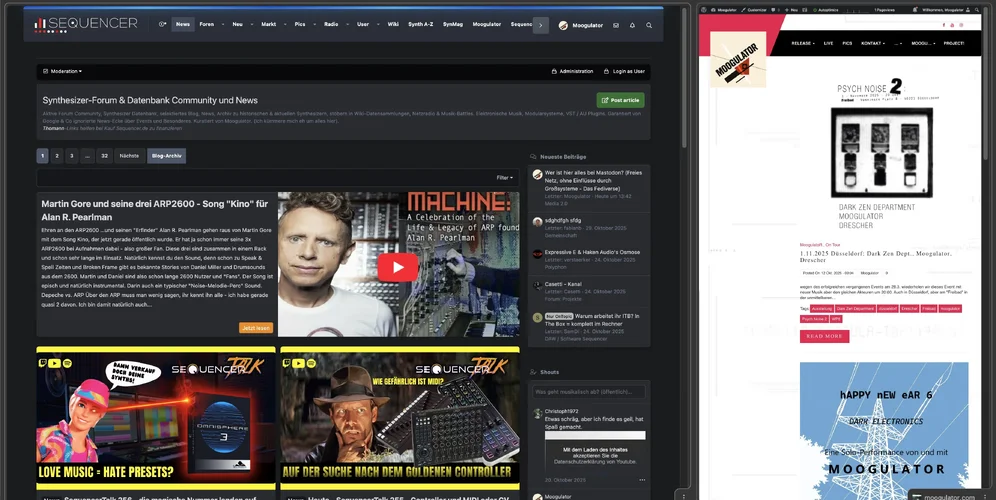Expand the Foren menu dropdown arrow

pos(222,25)
